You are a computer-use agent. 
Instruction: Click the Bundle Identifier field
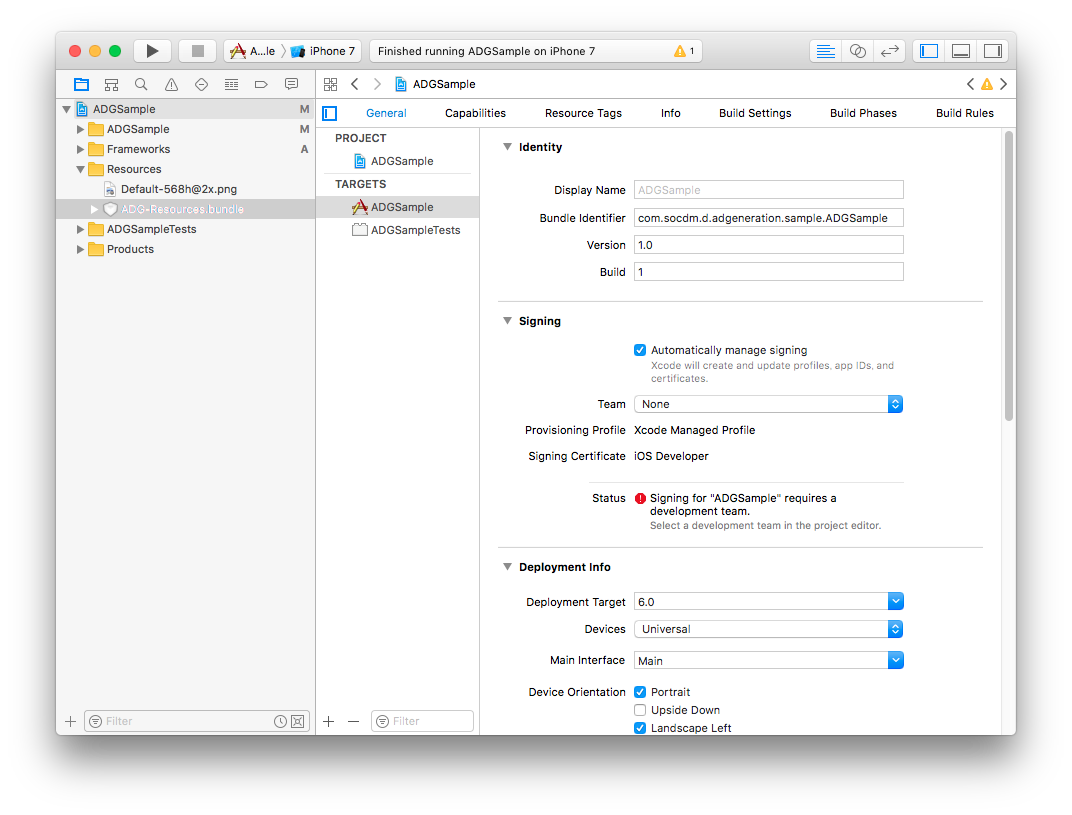pos(768,218)
